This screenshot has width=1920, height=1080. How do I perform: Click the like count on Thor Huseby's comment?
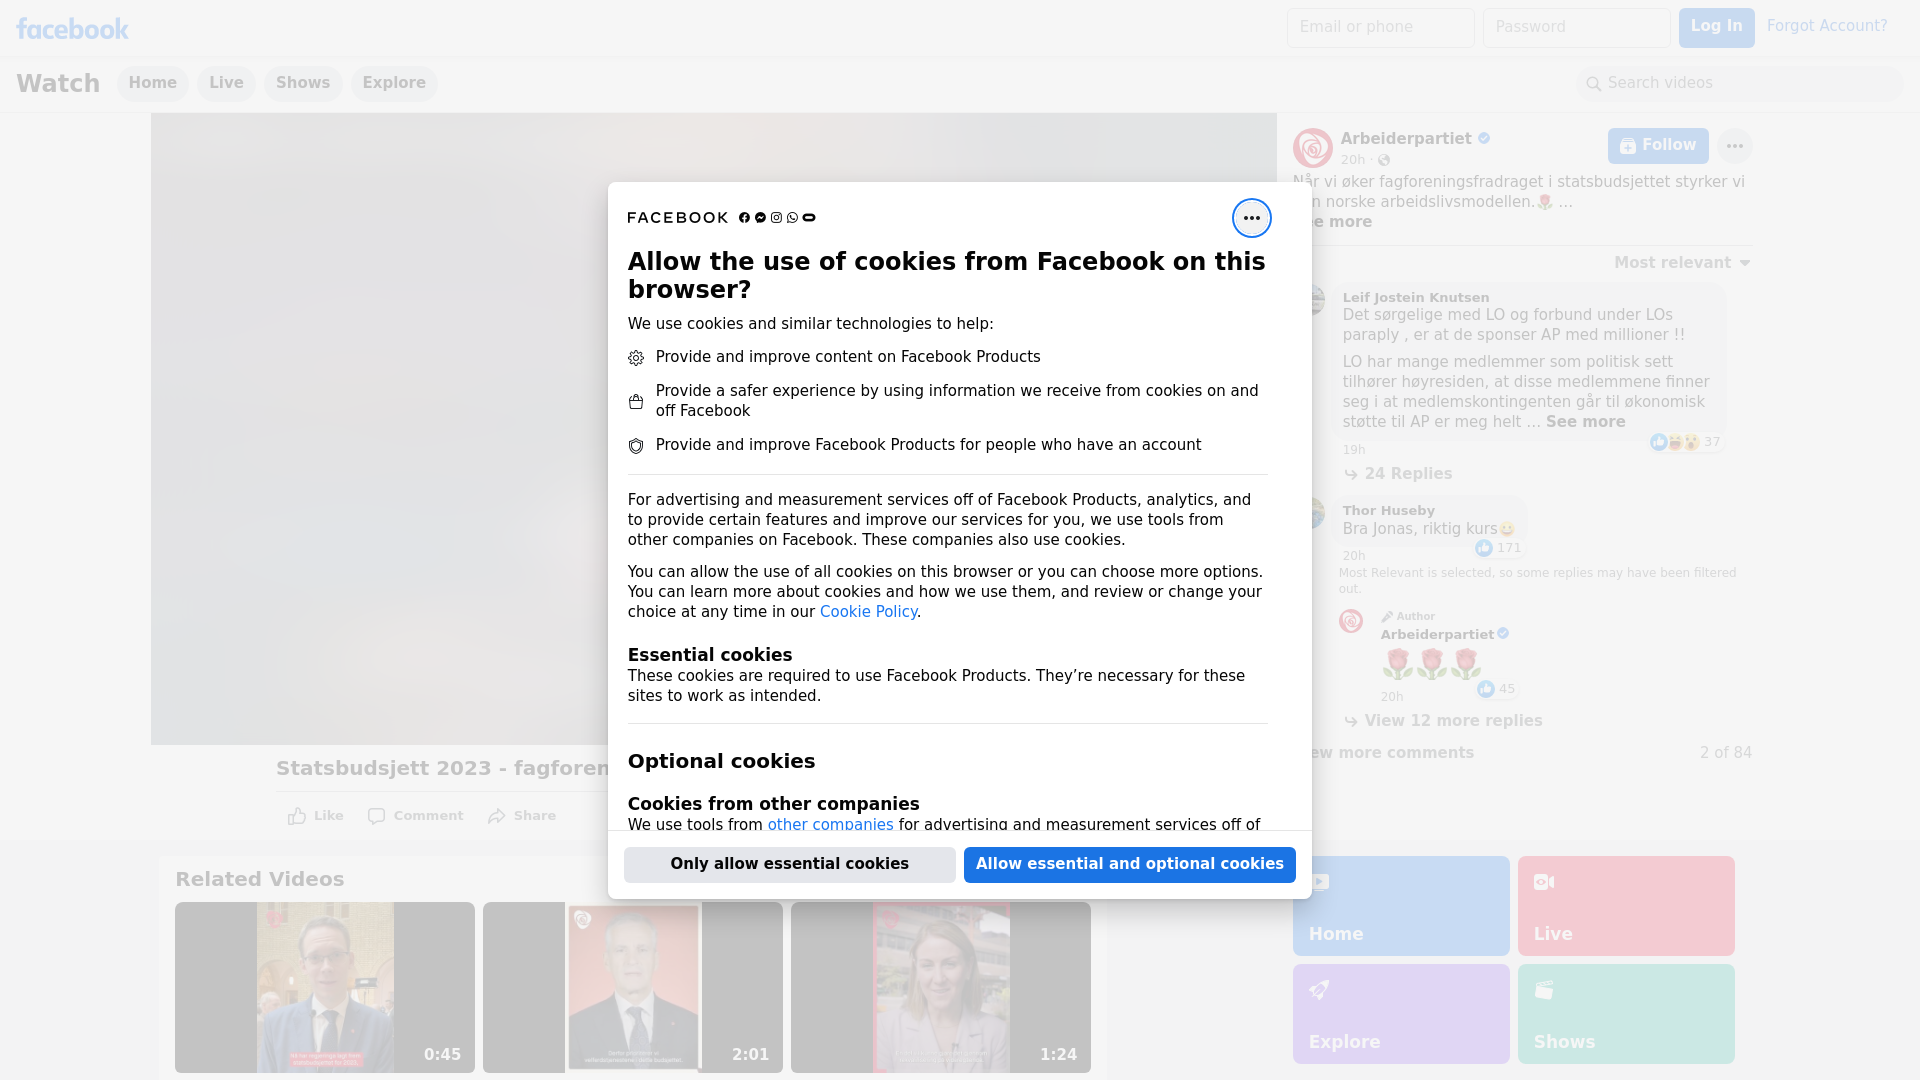point(1497,548)
